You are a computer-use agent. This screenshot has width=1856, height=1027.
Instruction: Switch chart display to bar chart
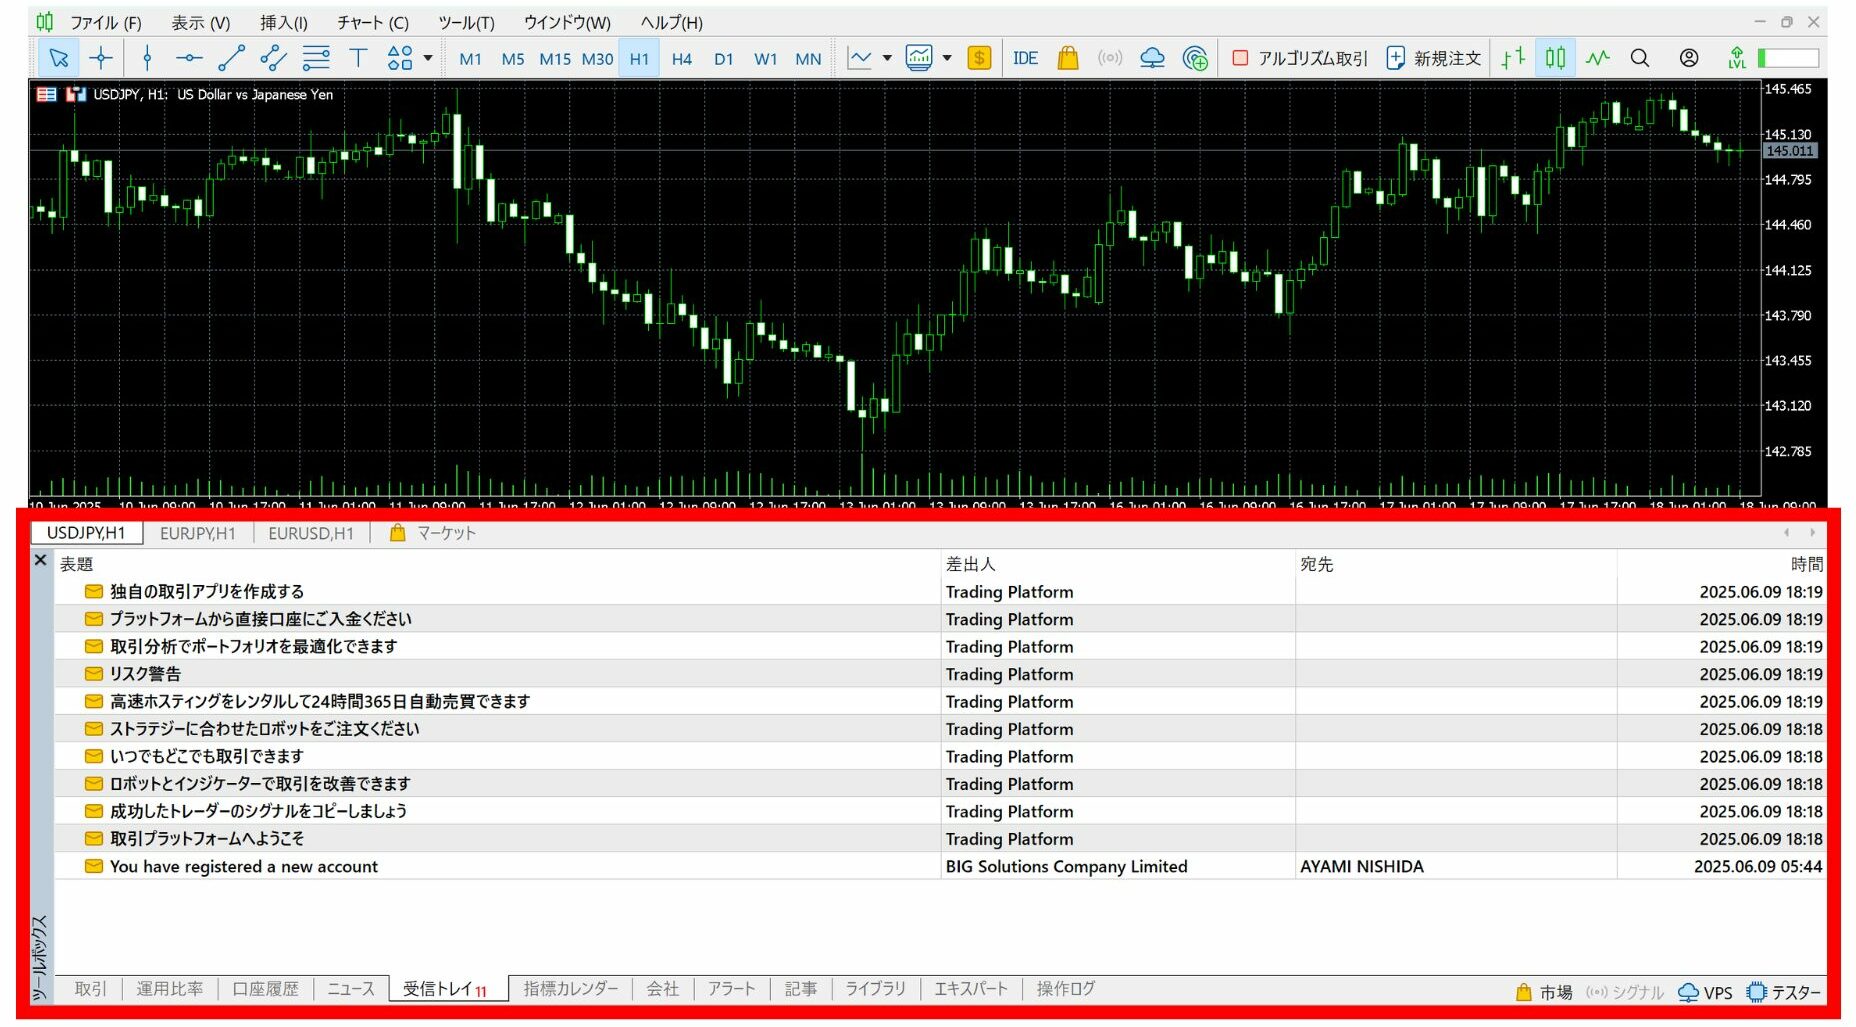tap(1513, 58)
